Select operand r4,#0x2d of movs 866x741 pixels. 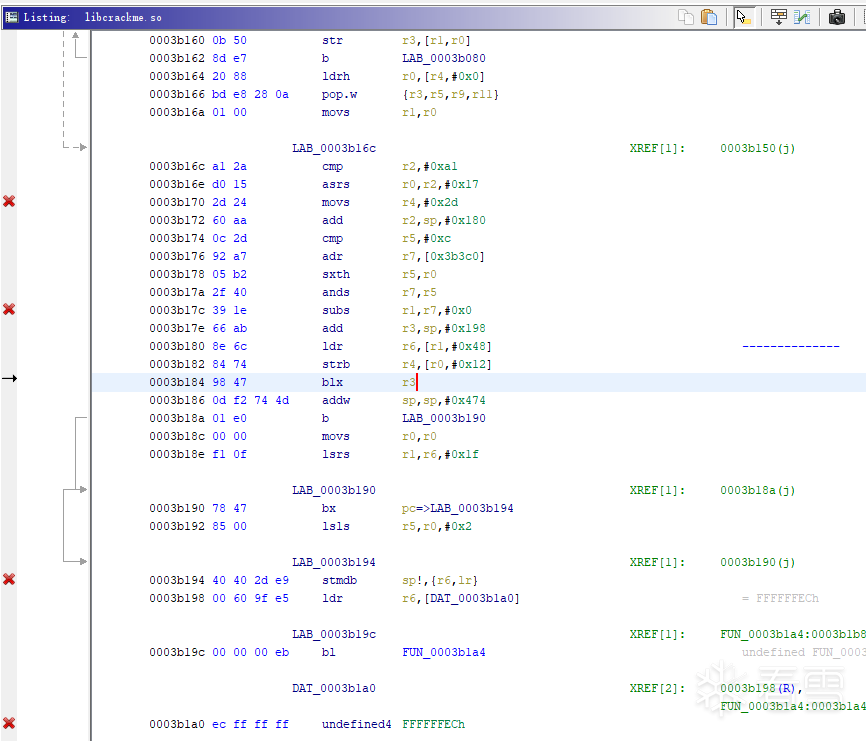[x=430, y=203]
